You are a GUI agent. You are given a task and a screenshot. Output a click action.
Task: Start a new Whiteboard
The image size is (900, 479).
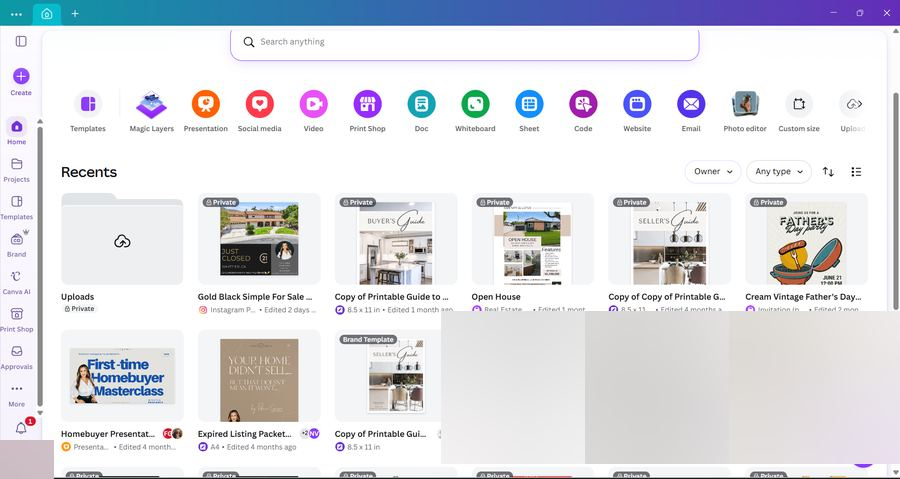pyautogui.click(x=475, y=104)
